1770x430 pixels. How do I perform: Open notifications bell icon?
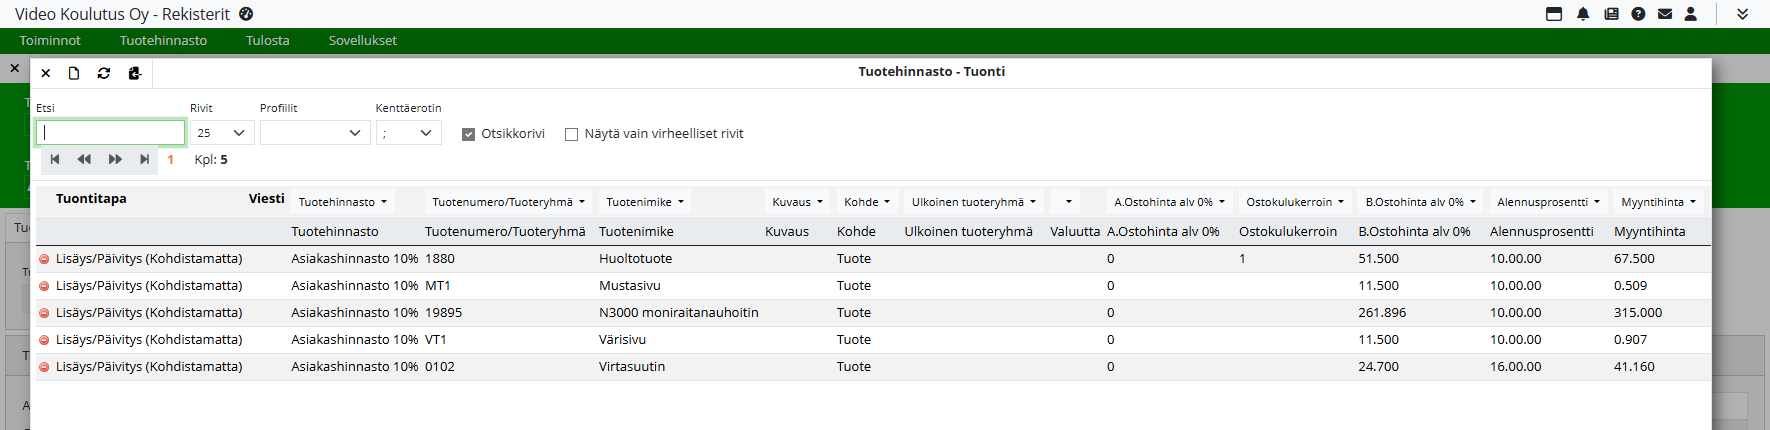coord(1583,14)
